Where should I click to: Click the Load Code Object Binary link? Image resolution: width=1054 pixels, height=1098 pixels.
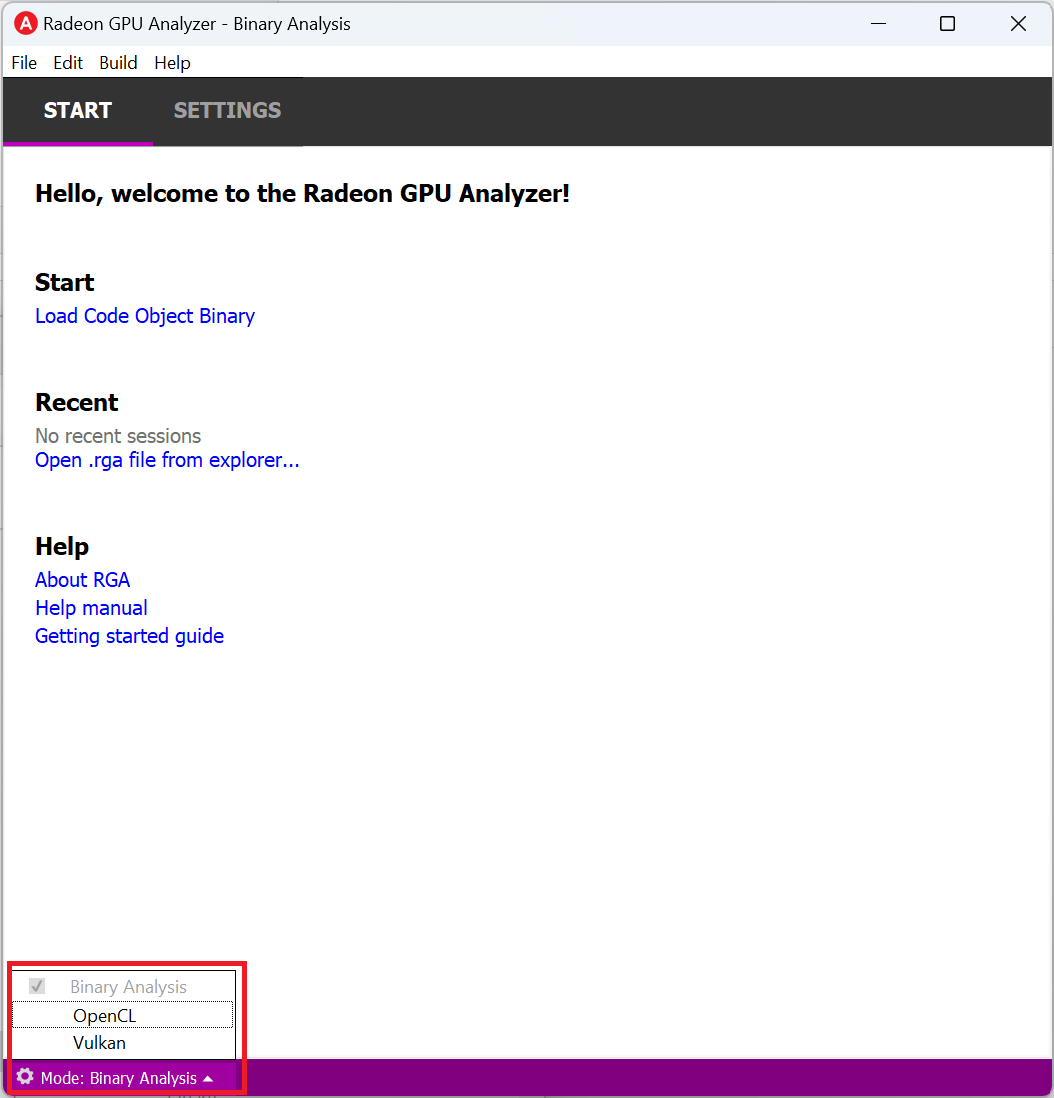(x=145, y=316)
